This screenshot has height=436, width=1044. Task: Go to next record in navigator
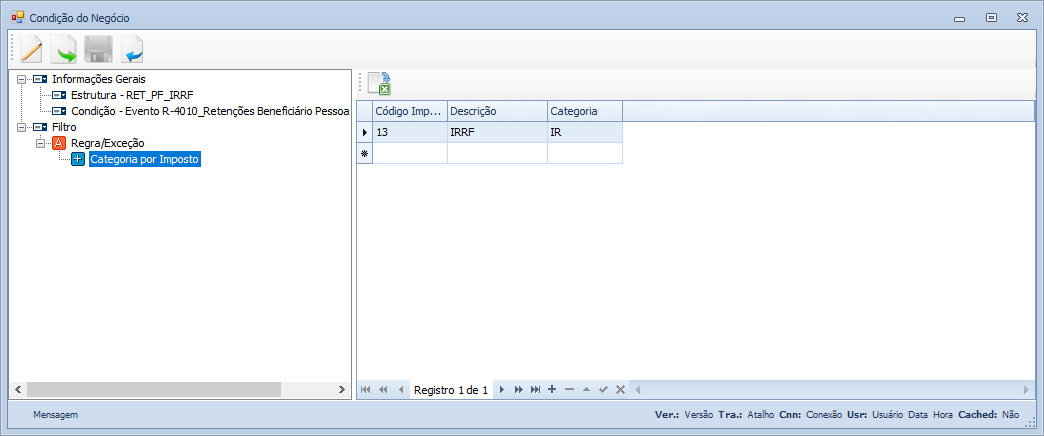click(x=502, y=389)
